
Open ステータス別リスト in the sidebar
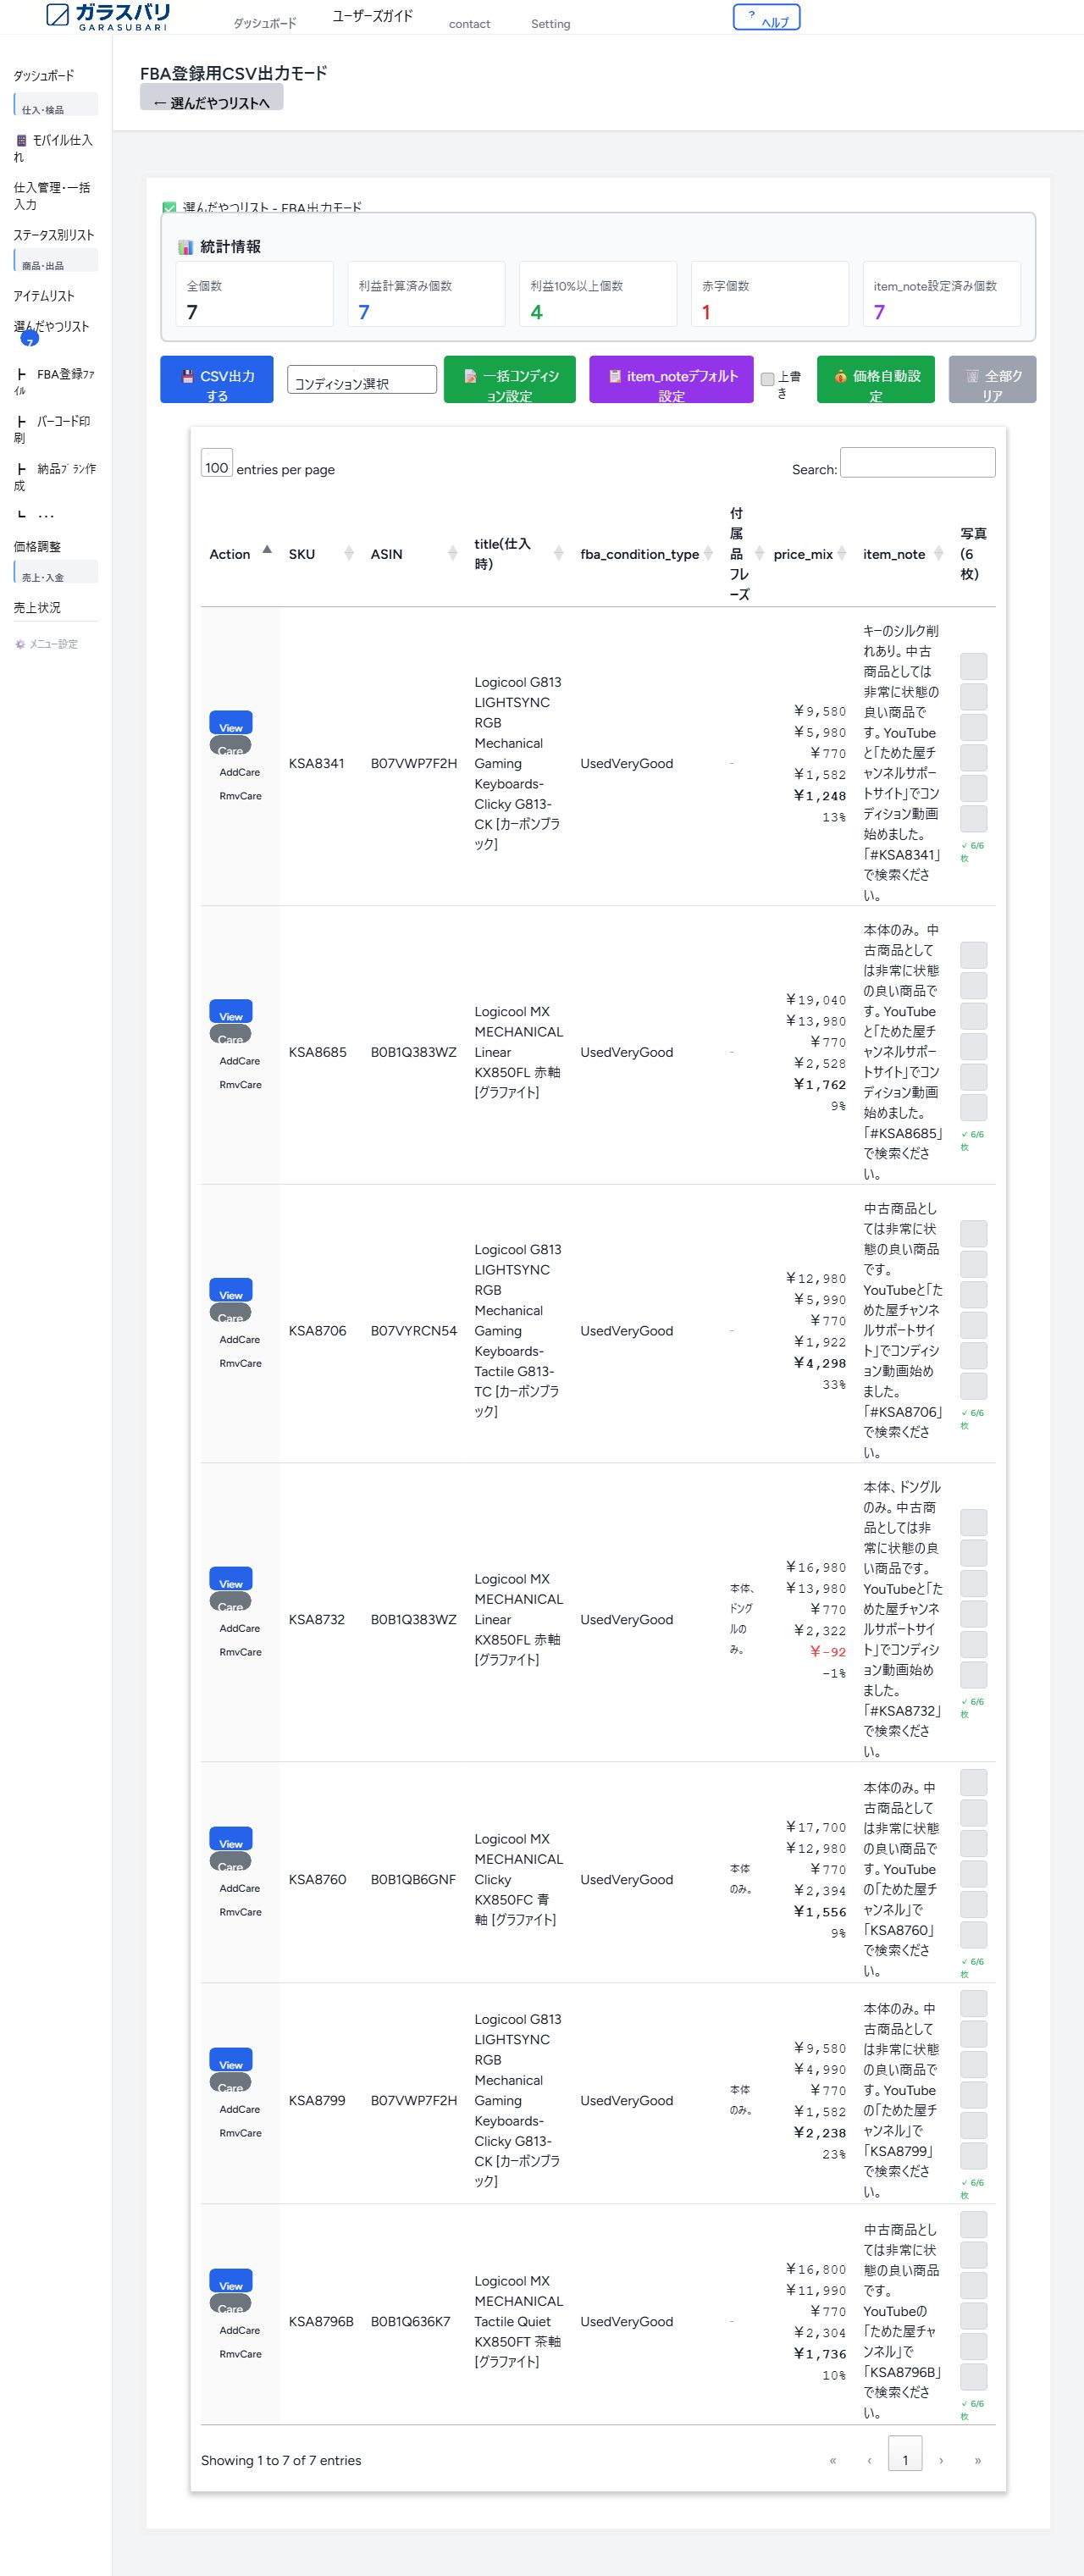[x=54, y=235]
